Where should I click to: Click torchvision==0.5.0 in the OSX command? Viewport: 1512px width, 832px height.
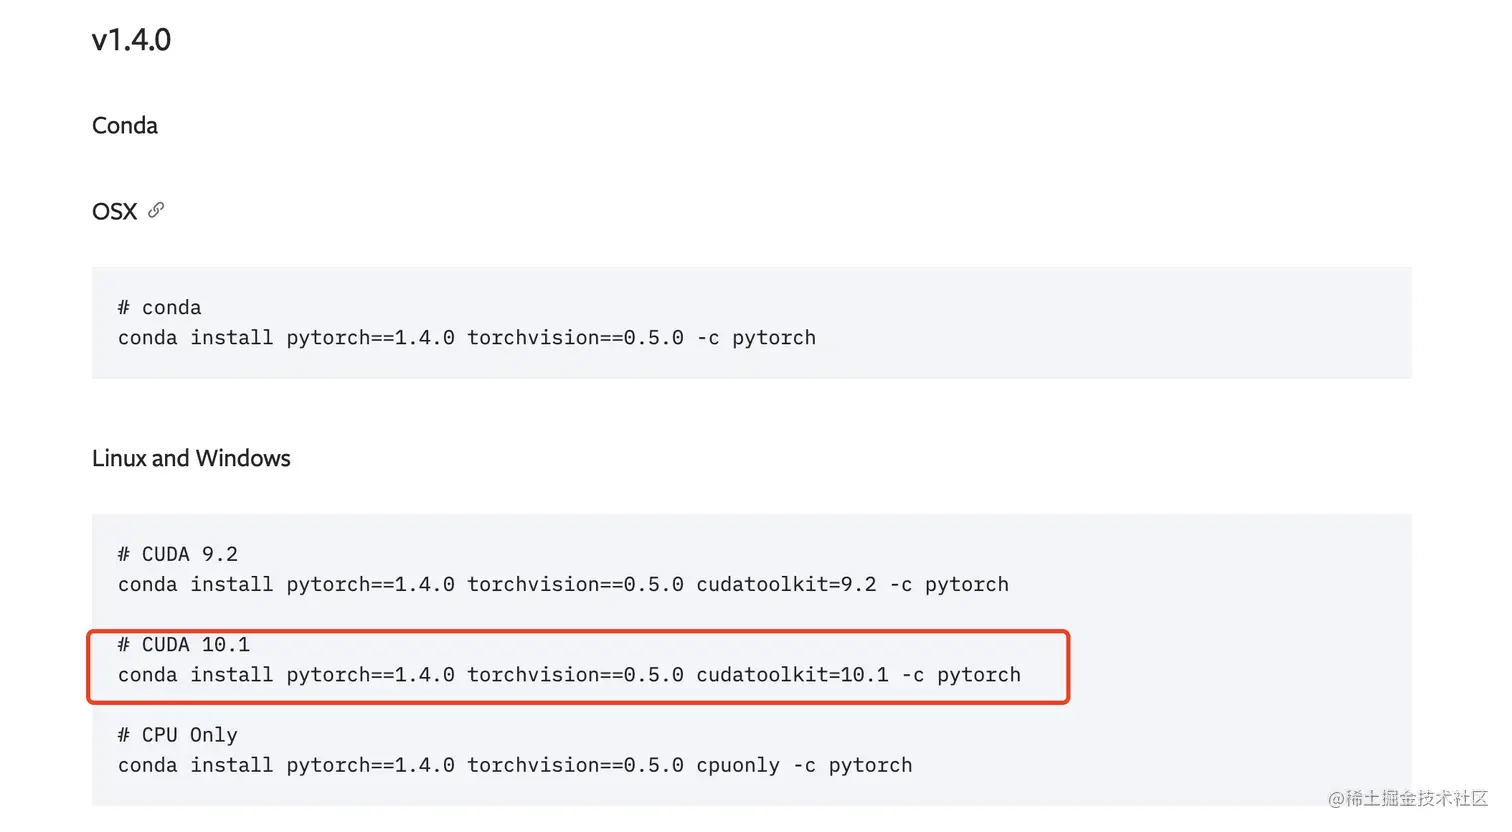coord(575,338)
